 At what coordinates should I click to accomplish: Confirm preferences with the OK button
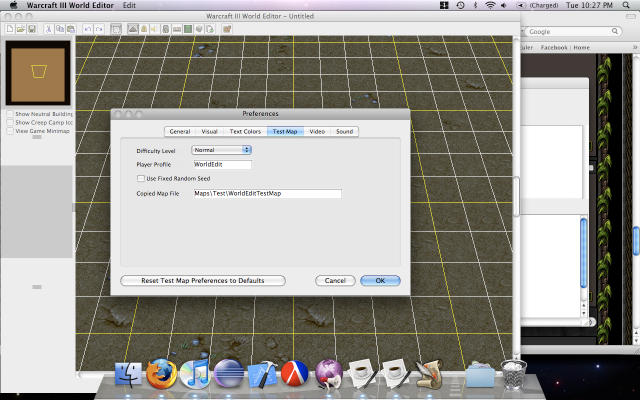tap(380, 280)
